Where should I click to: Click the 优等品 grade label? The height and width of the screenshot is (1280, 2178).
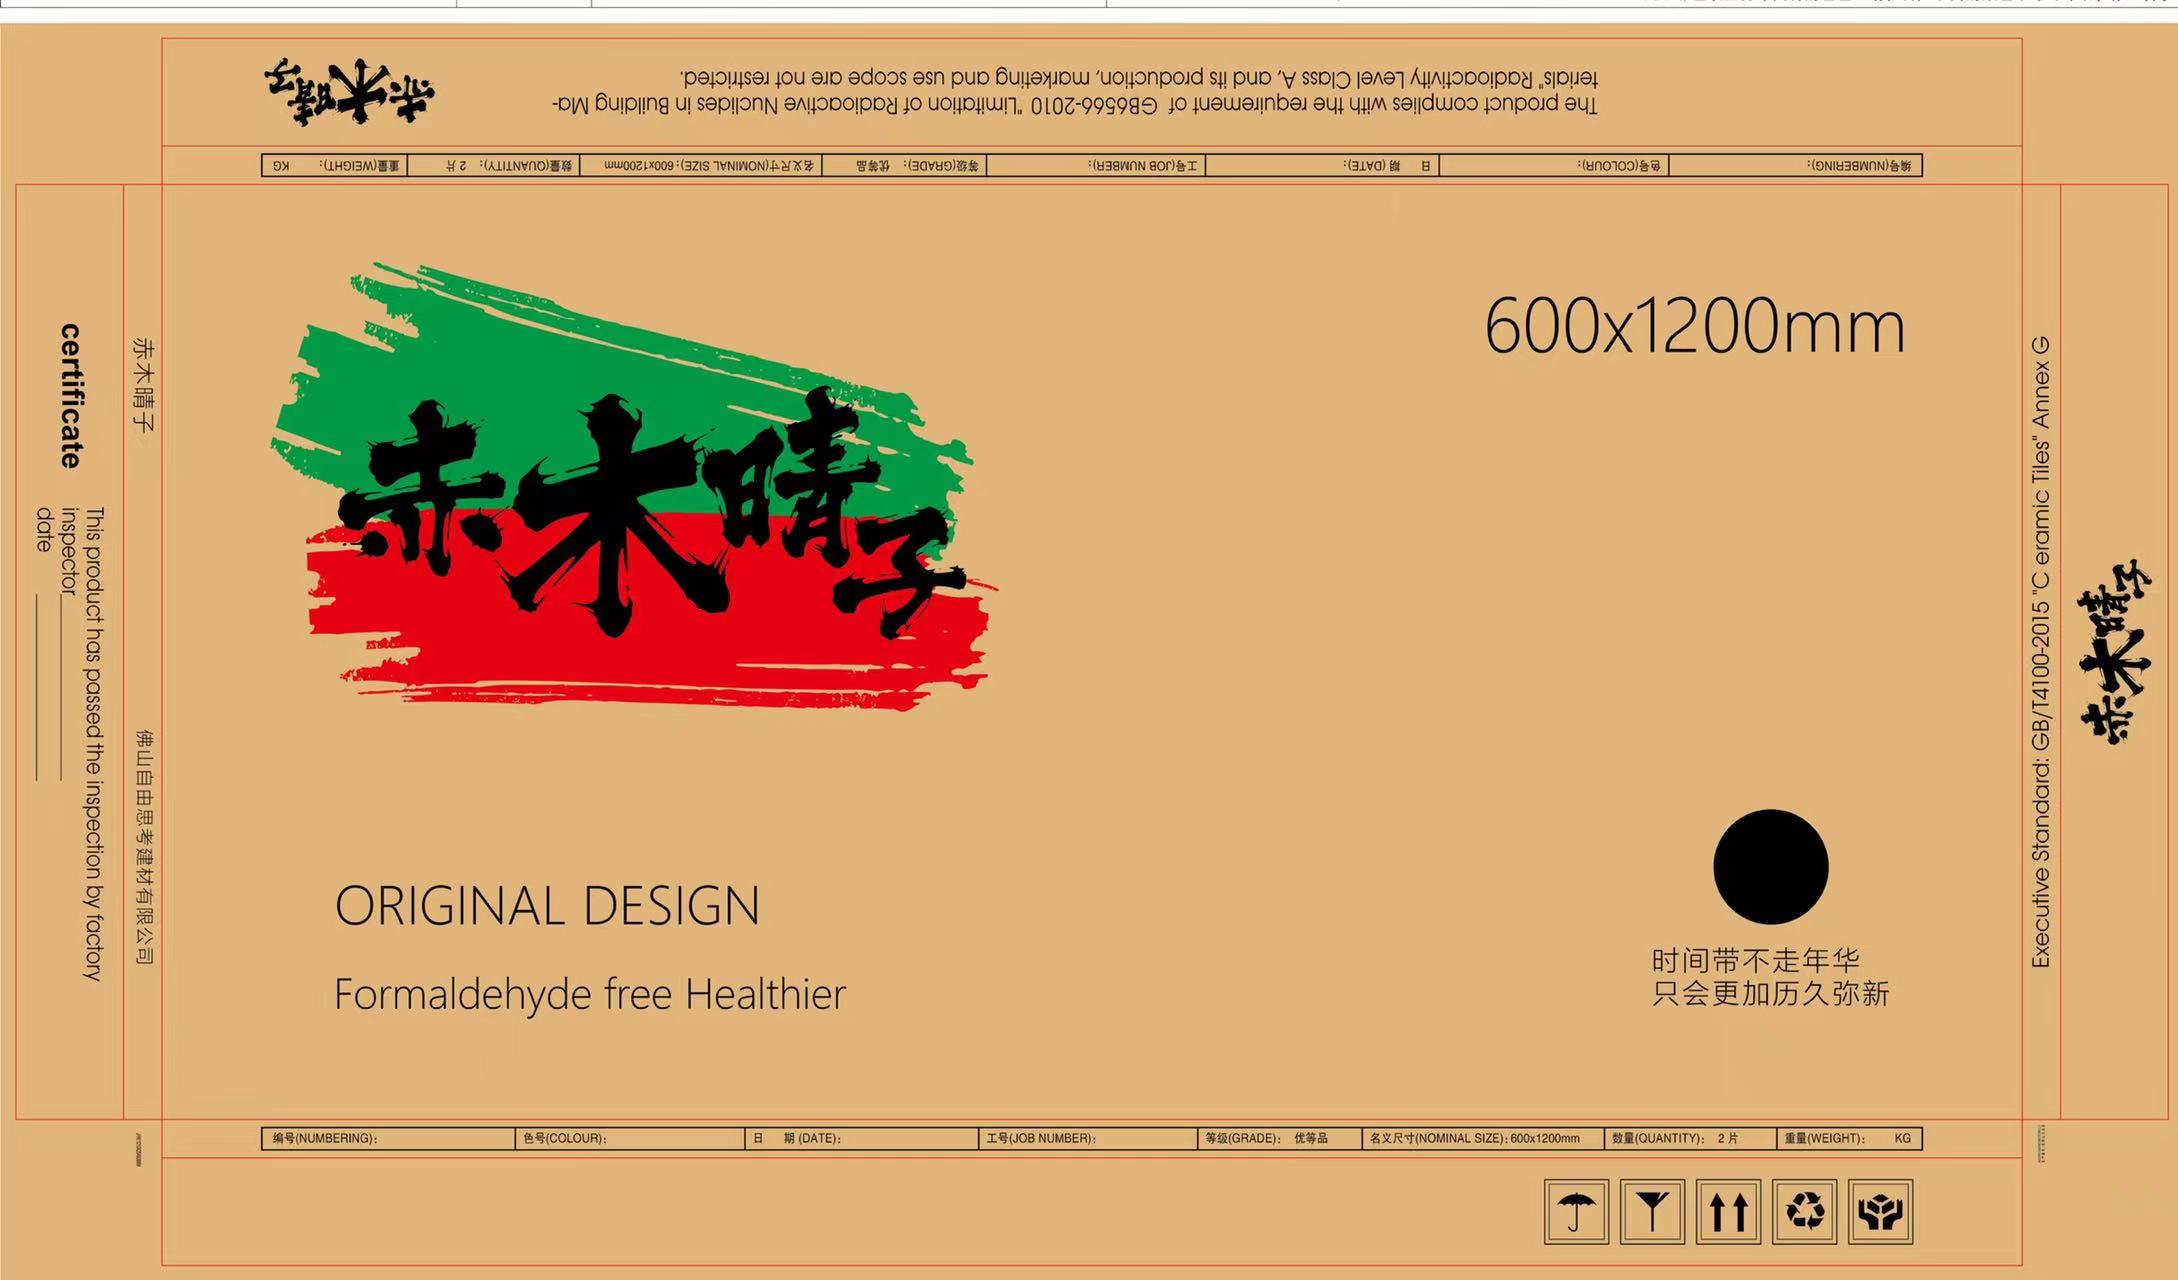(x=1310, y=1139)
